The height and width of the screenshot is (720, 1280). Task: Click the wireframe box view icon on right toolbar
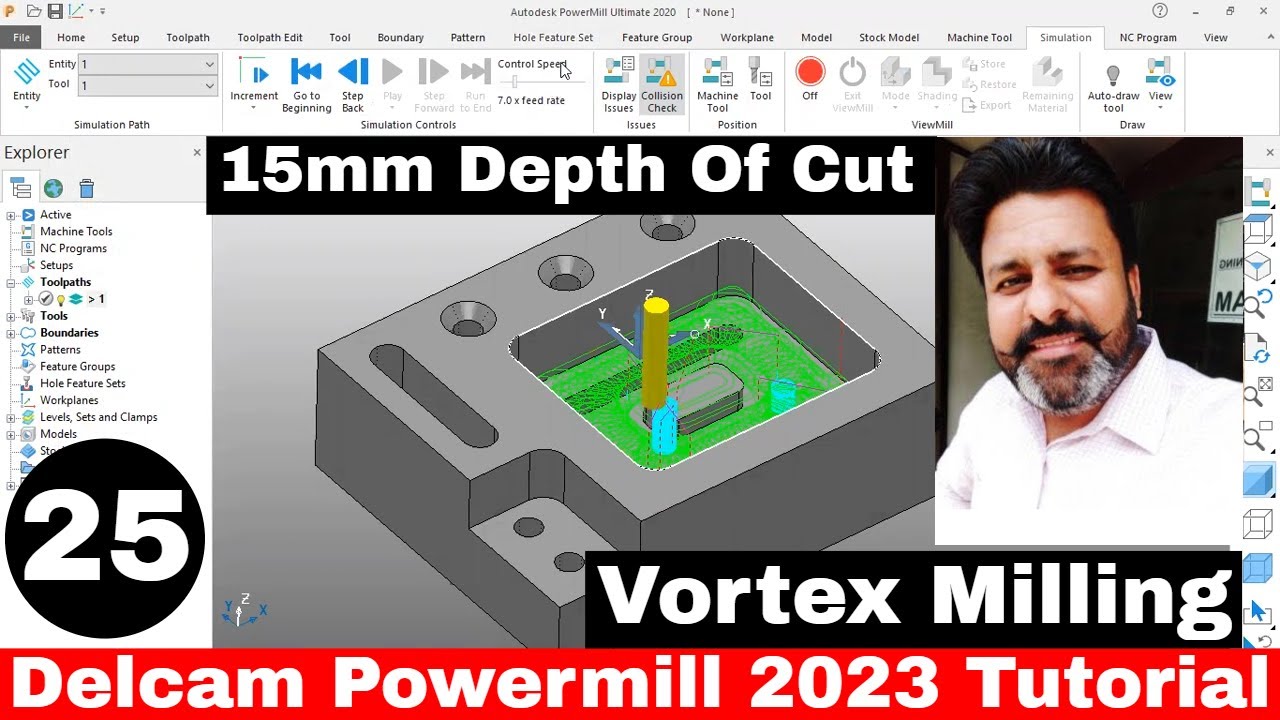point(1258,229)
